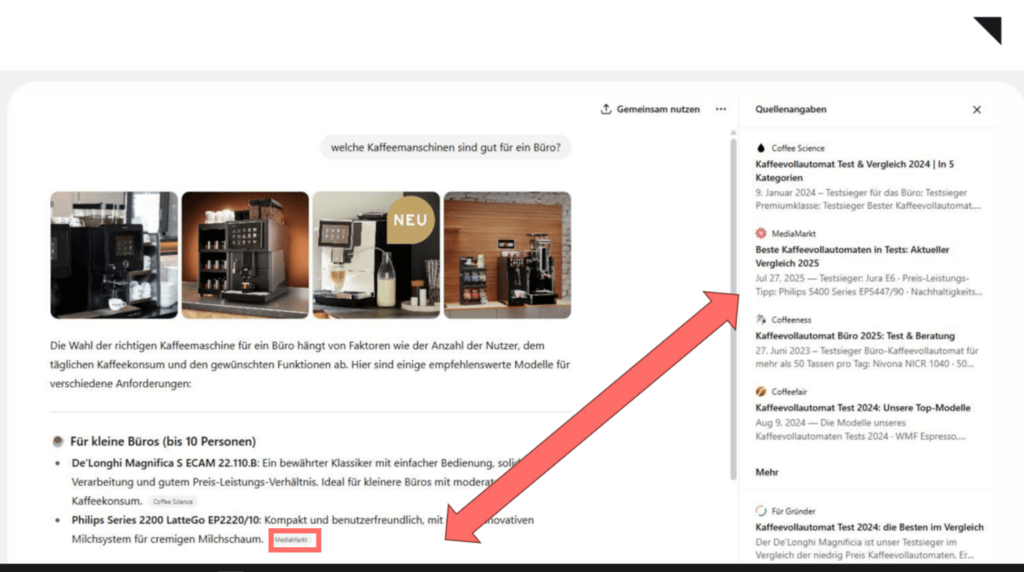Screen dimensions: 1024x572
Task: Click the De'Longhi Magnifica S ECAM 22.110.B text
Action: click(x=165, y=463)
